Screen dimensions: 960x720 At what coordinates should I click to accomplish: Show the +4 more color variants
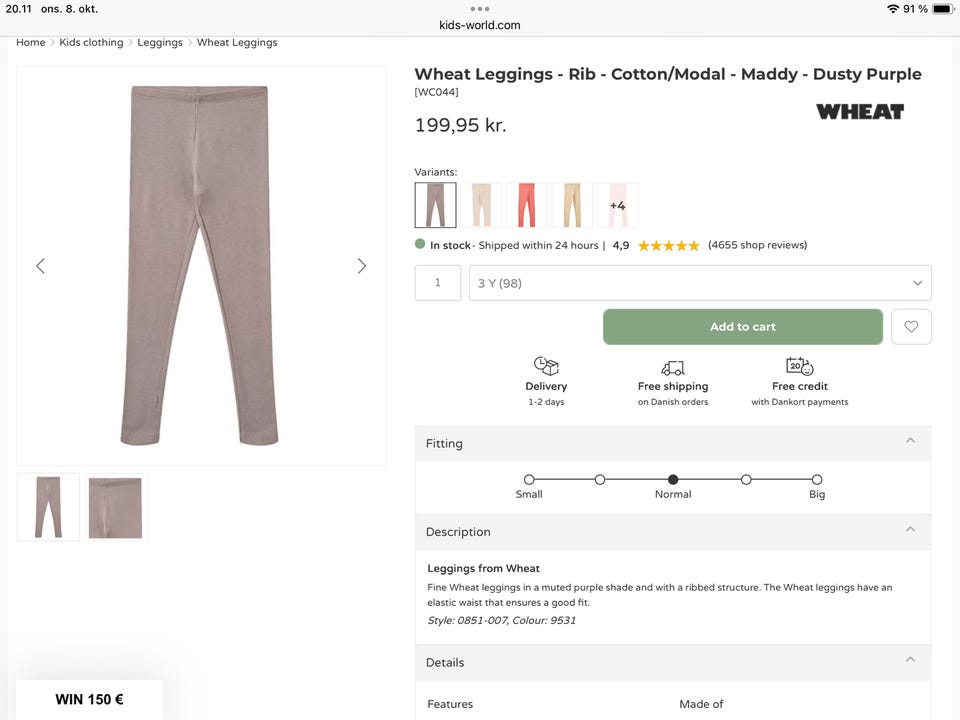click(617, 205)
